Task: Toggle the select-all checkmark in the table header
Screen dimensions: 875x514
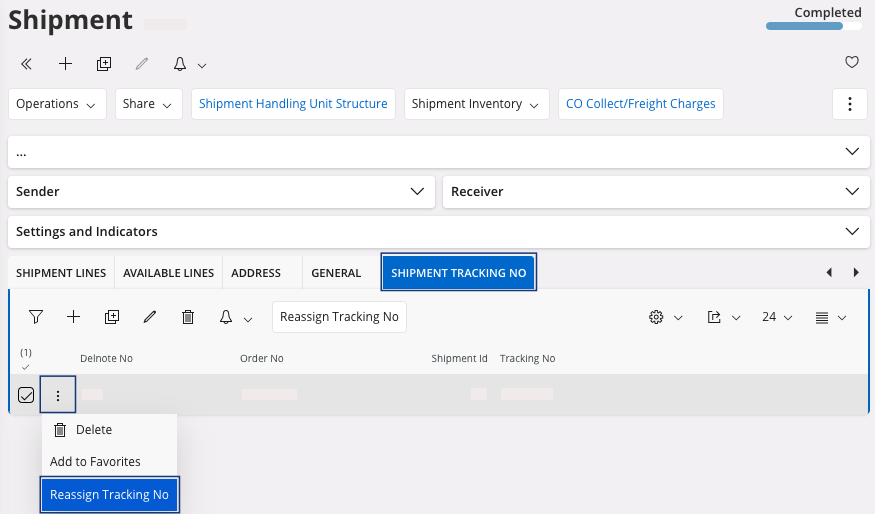Action: tap(26, 367)
